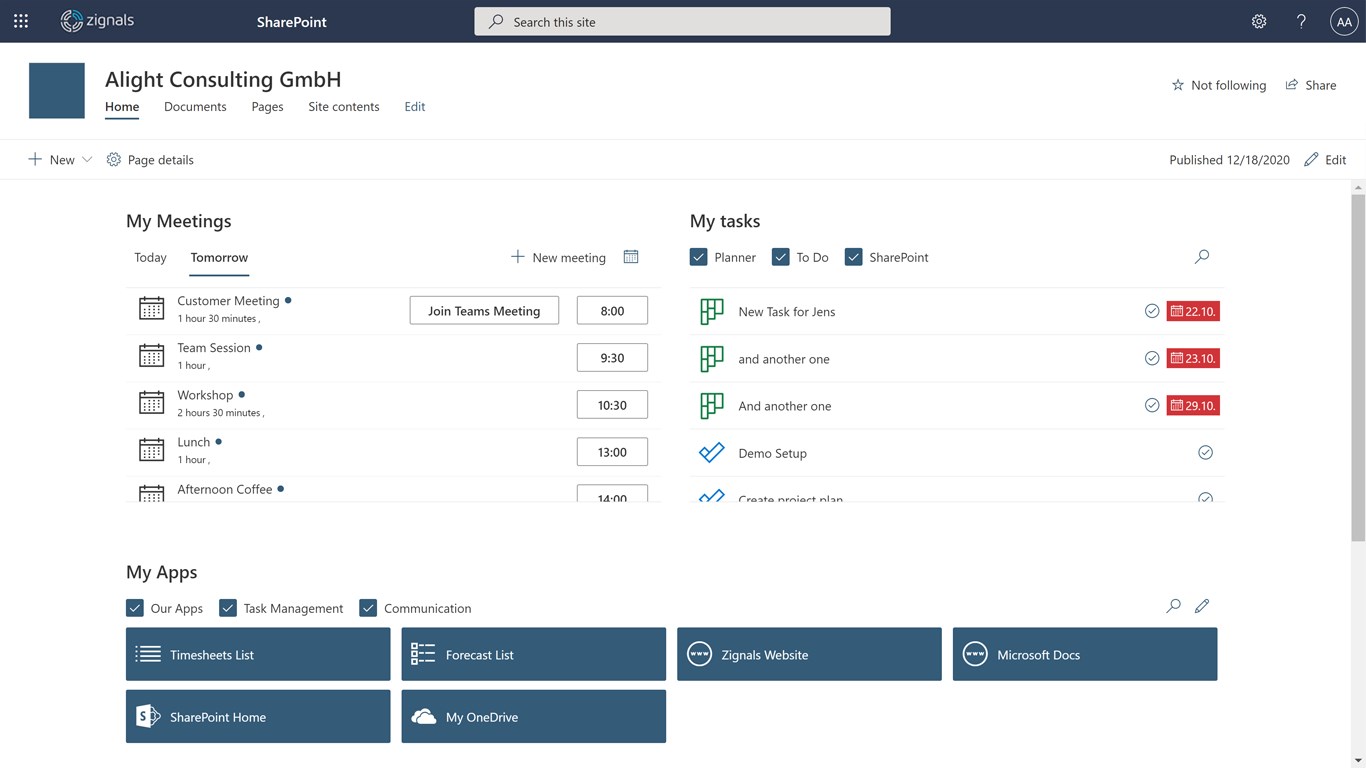Open the AA account menu

click(x=1343, y=21)
